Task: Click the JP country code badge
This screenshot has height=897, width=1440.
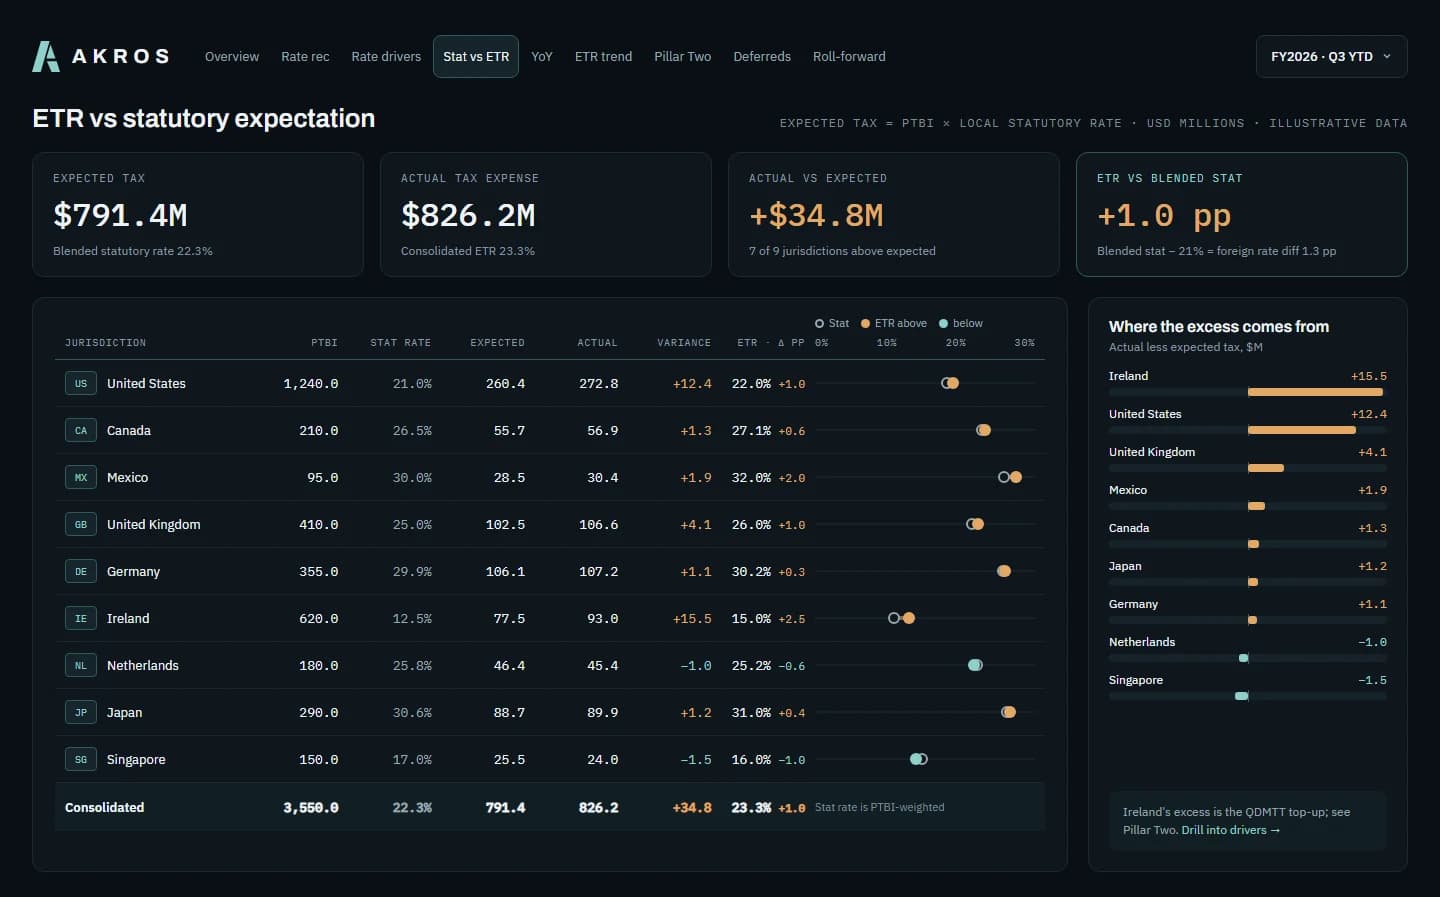Action: [x=81, y=712]
